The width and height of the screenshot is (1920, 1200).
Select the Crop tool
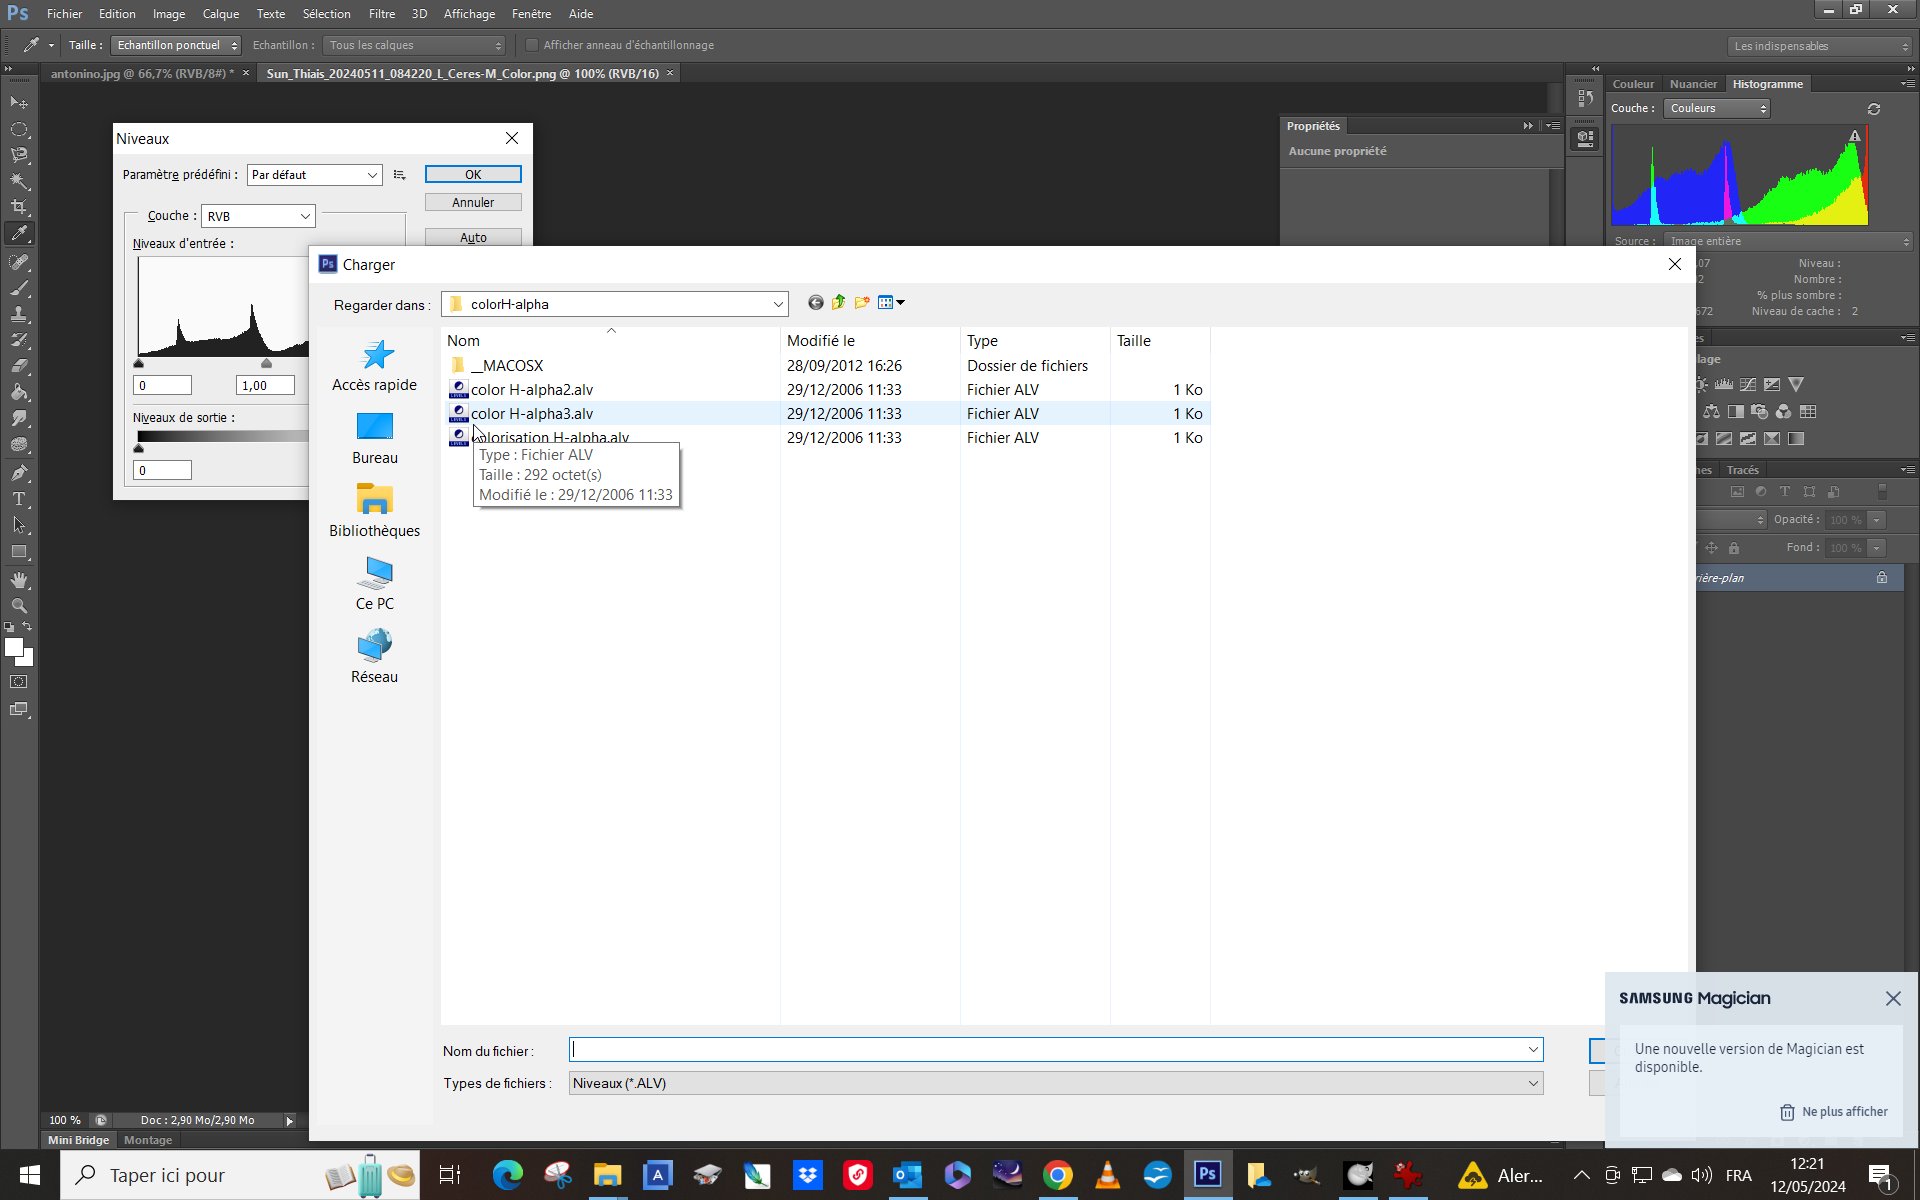19,207
